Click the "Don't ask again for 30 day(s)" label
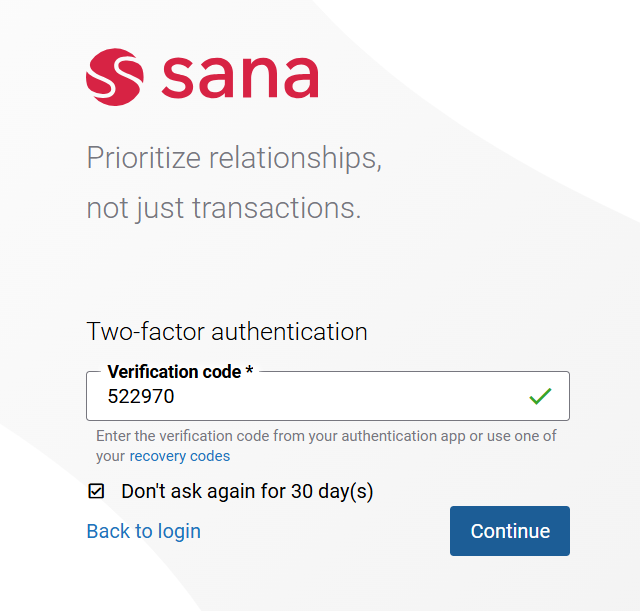This screenshot has height=611, width=640. point(247,491)
